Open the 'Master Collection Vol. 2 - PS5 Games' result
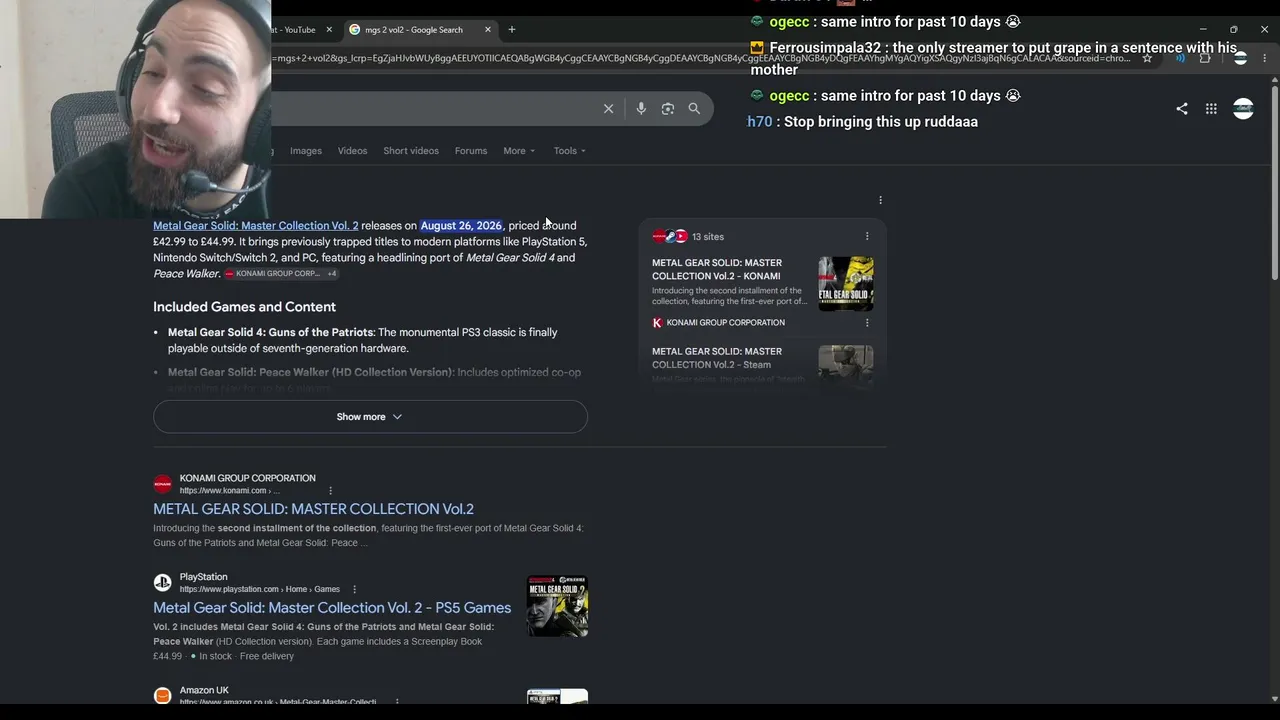1280x720 pixels. pos(332,608)
